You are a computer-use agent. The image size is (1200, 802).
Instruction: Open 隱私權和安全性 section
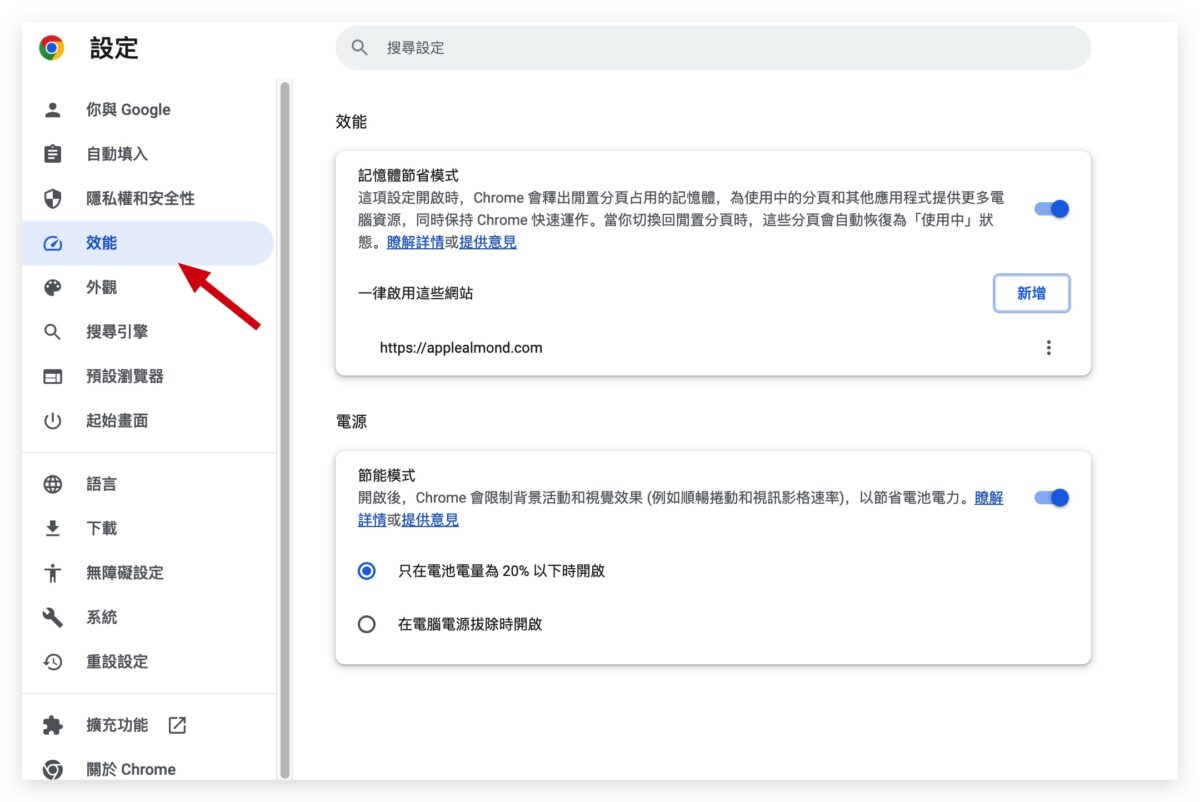pos(148,199)
